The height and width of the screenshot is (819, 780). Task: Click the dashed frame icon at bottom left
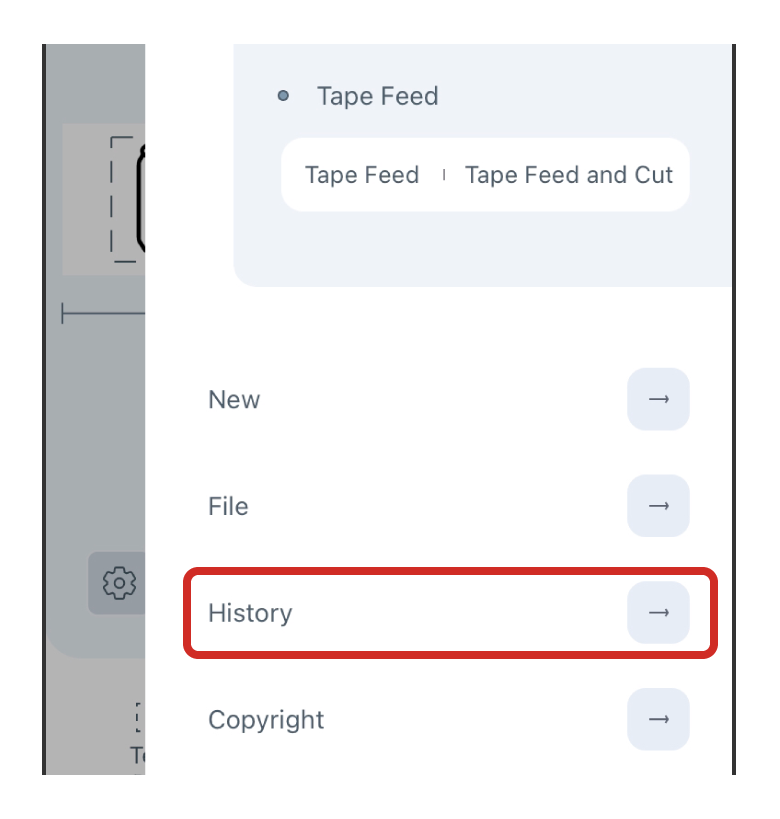[x=139, y=717]
